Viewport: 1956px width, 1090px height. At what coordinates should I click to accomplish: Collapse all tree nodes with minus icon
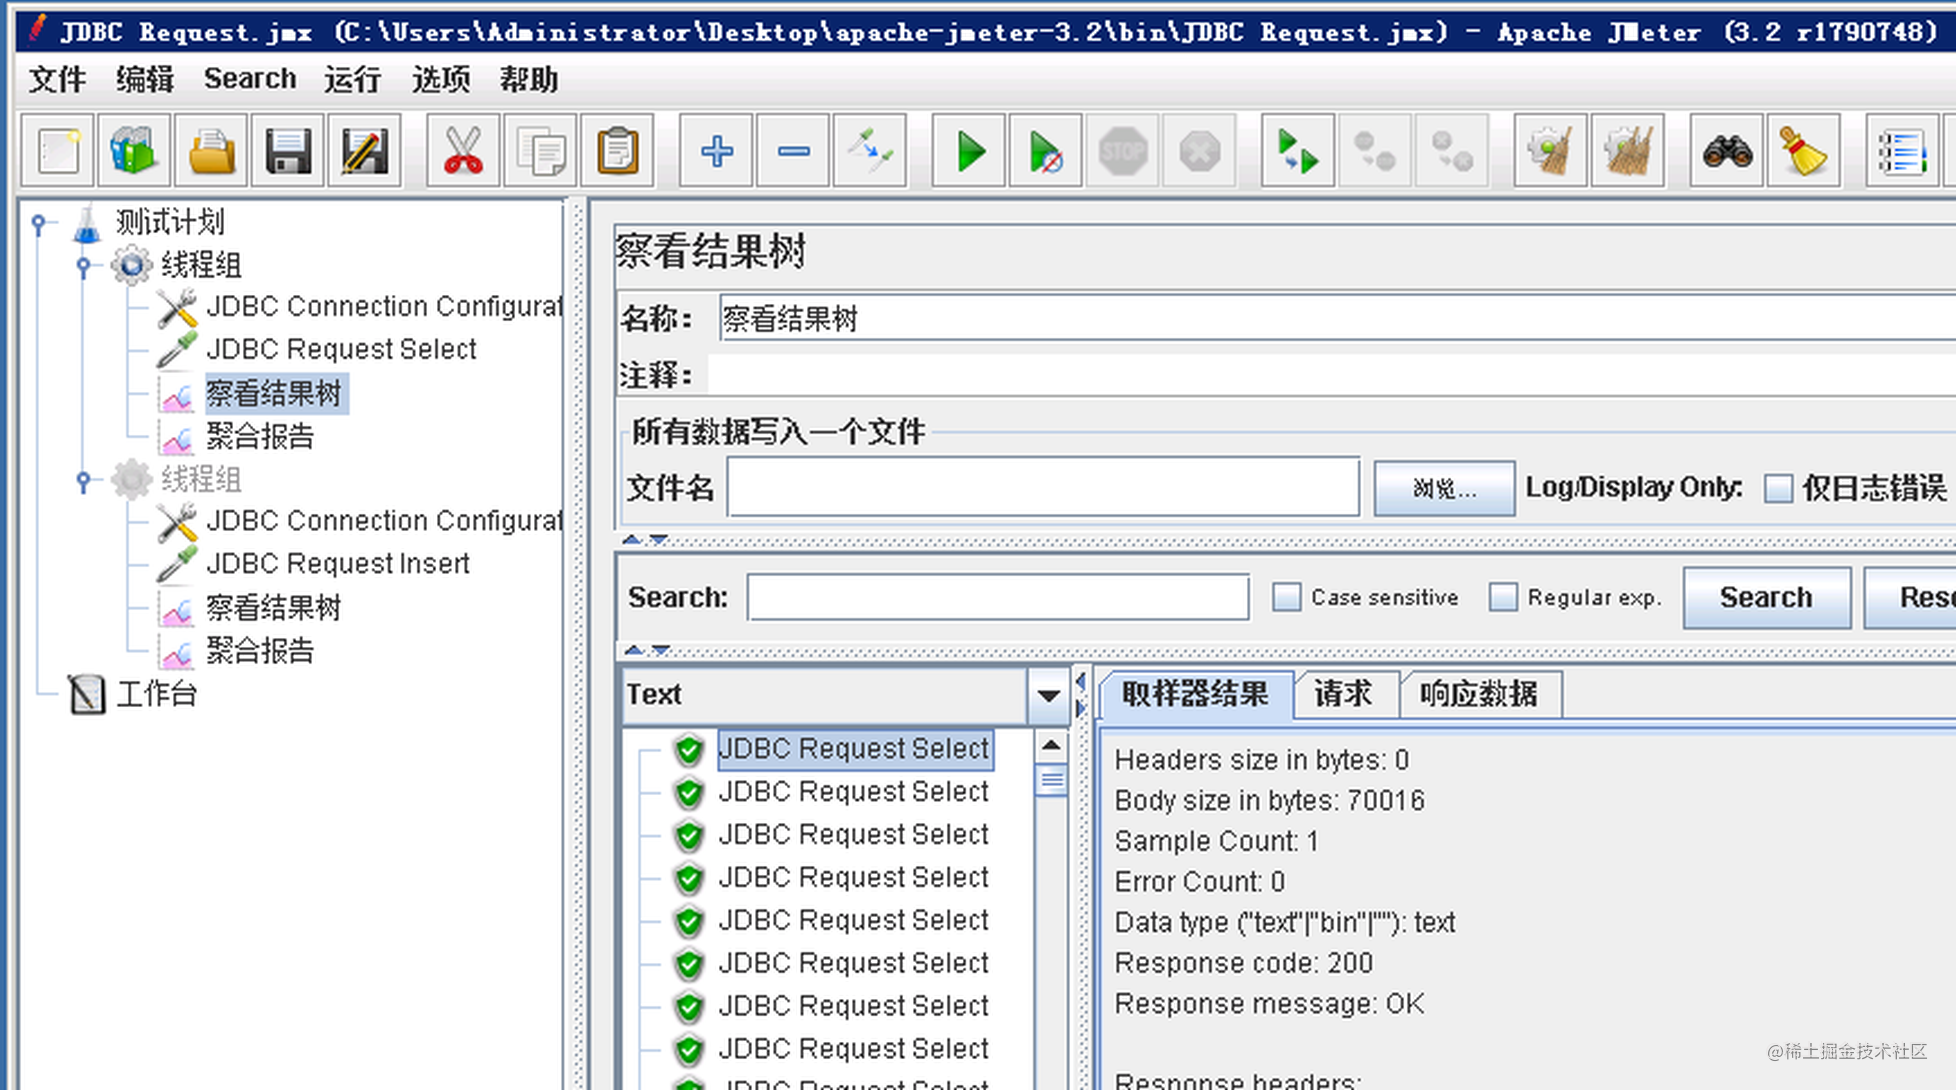(x=792, y=151)
